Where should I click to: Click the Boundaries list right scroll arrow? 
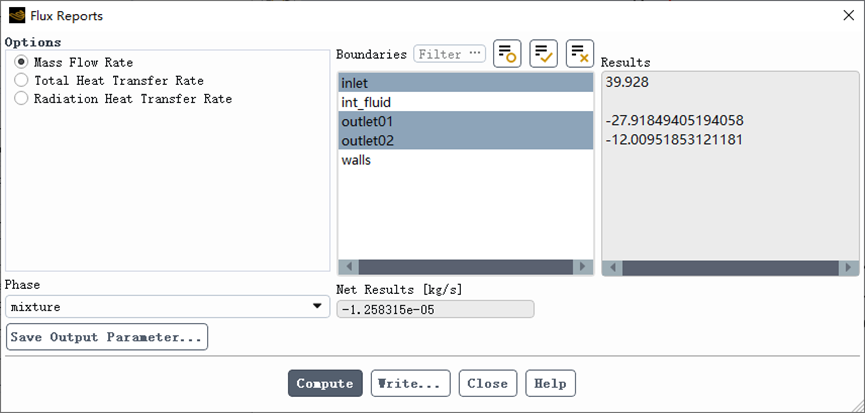click(x=583, y=267)
